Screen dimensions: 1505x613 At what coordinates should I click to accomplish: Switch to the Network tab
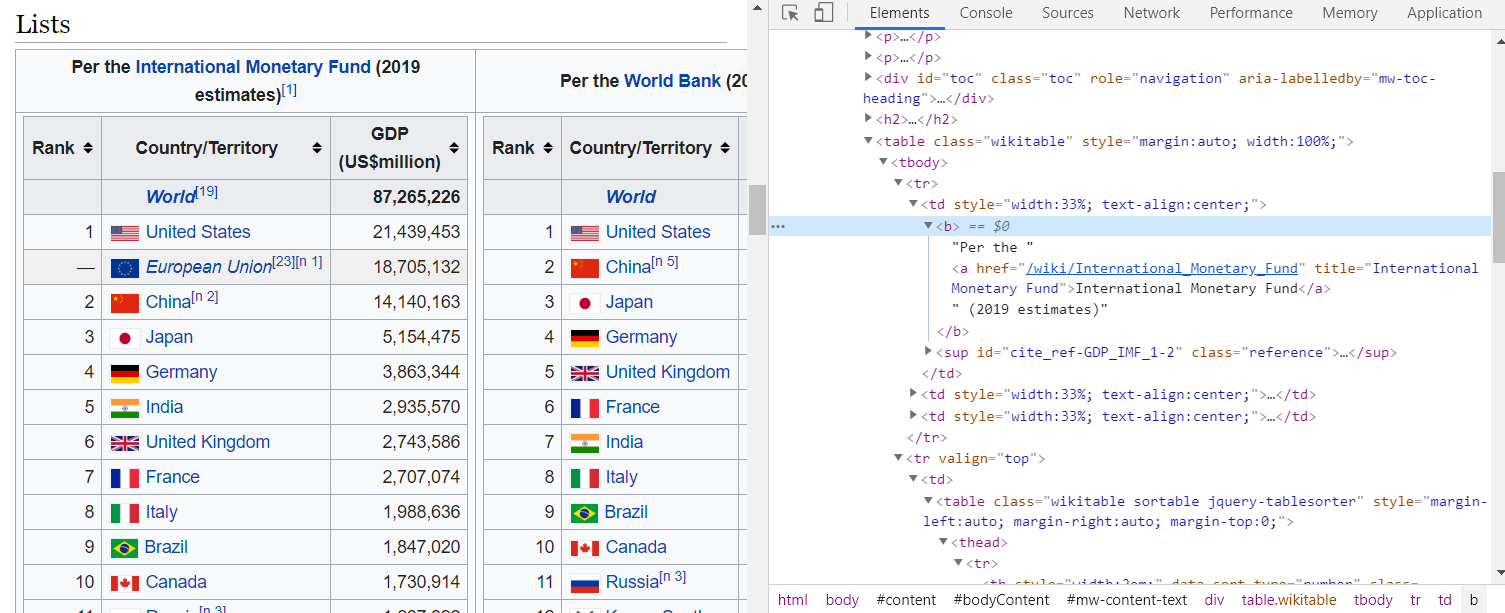[x=1152, y=13]
